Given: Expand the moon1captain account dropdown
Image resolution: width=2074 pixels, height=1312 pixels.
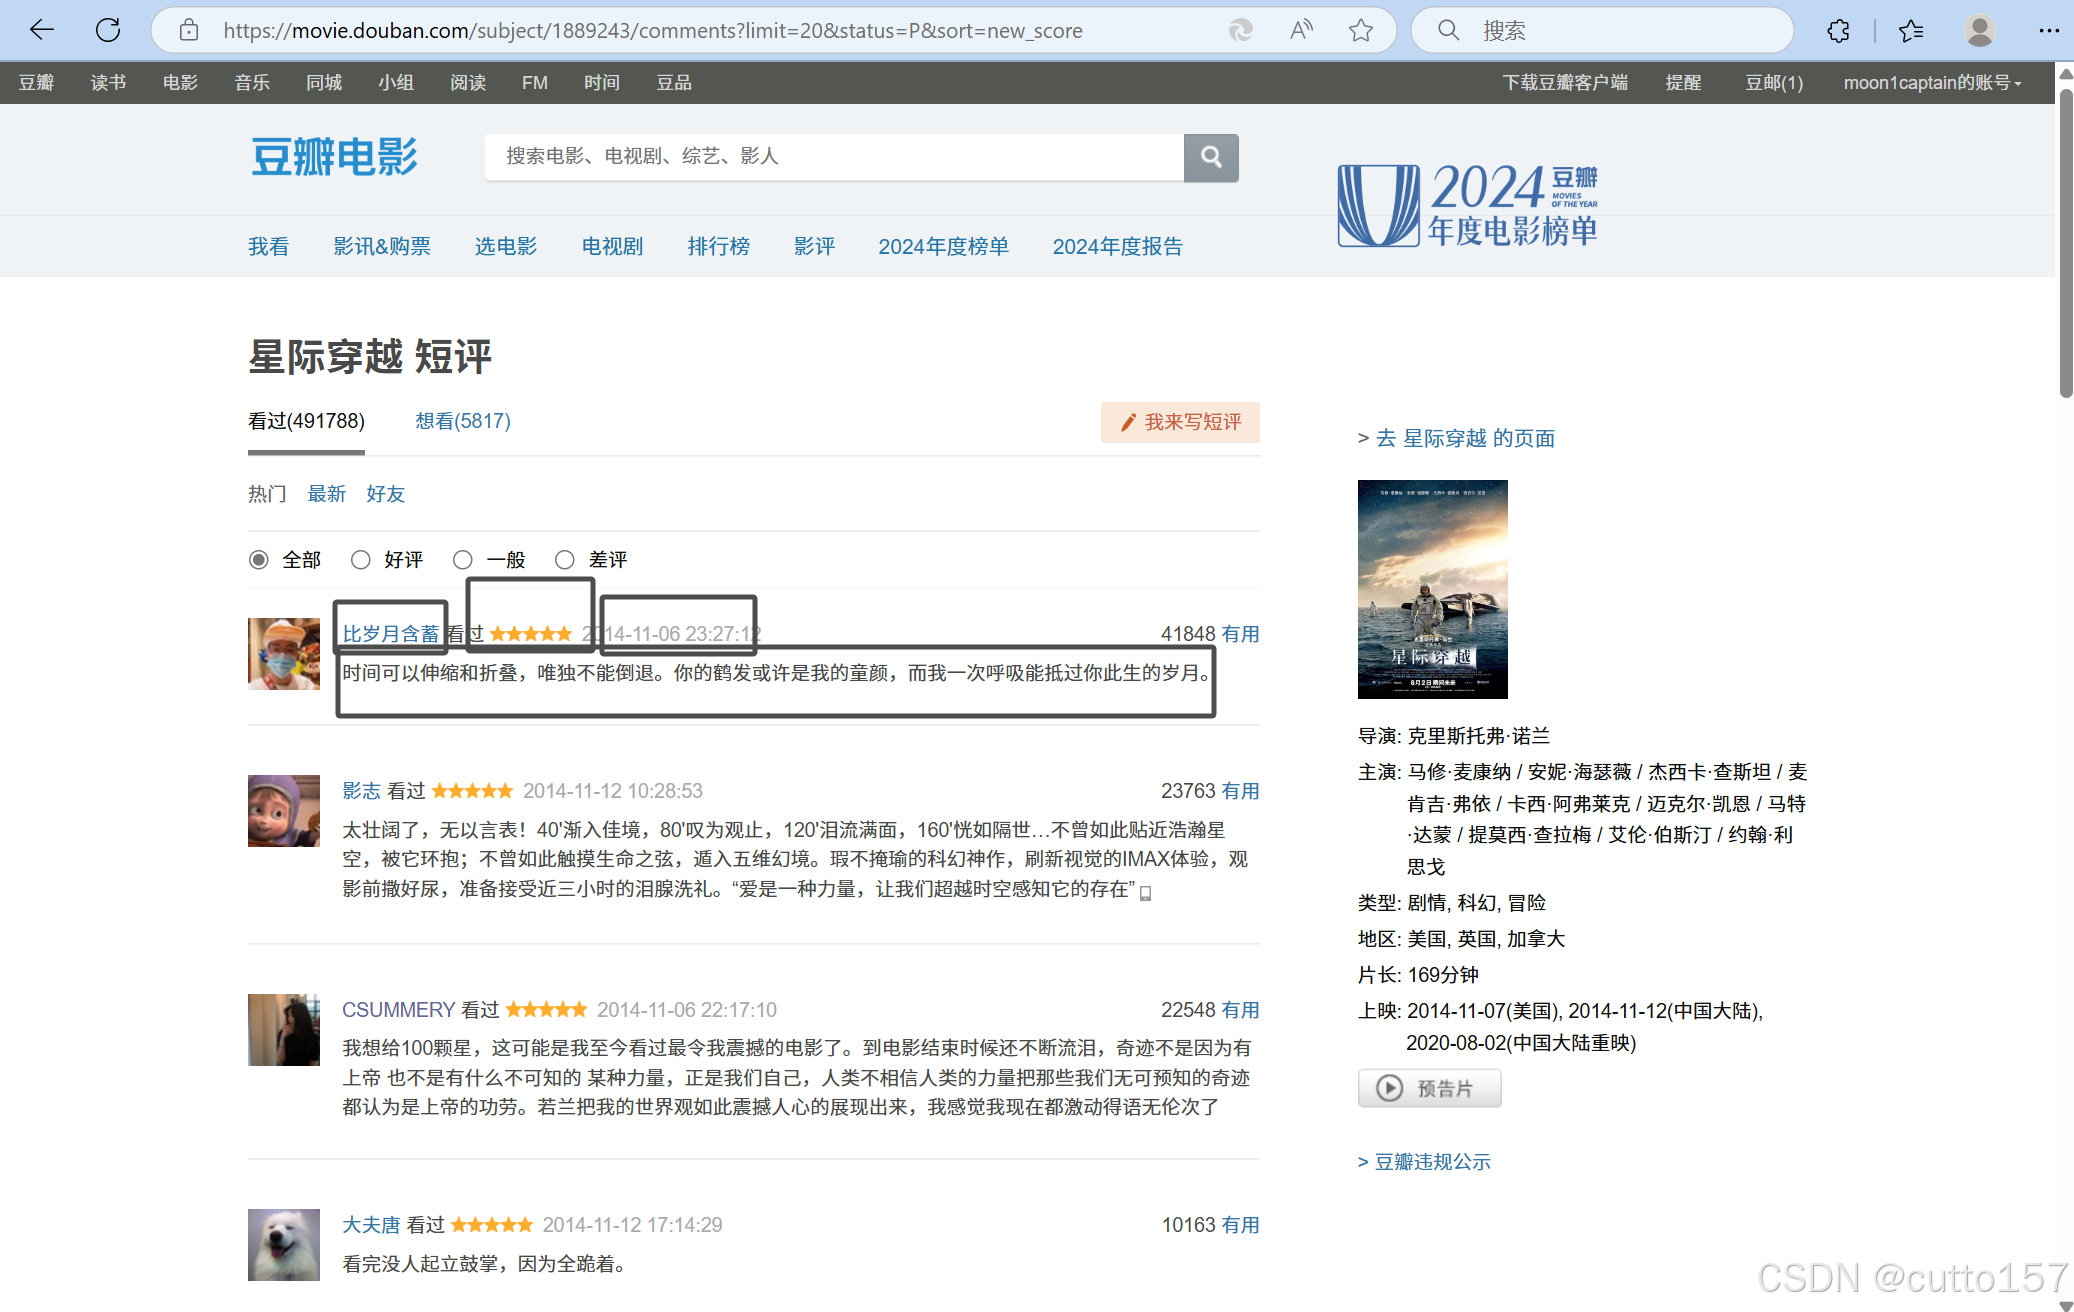Looking at the screenshot, I should [x=1932, y=83].
